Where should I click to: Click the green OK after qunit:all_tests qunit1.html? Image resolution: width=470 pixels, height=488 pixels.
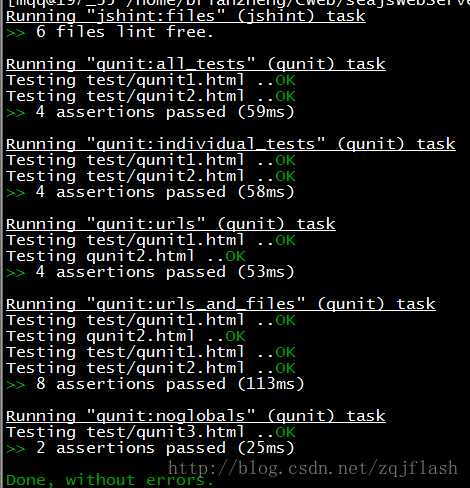click(286, 80)
